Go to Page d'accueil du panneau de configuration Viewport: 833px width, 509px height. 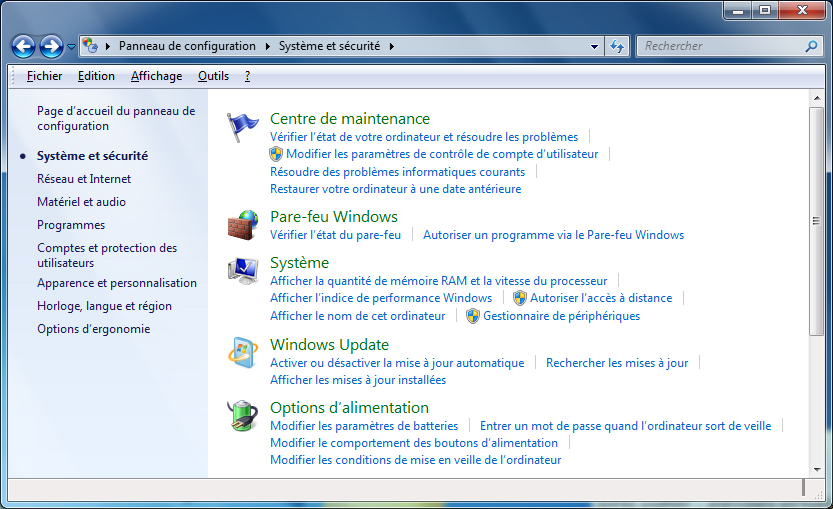pos(116,118)
